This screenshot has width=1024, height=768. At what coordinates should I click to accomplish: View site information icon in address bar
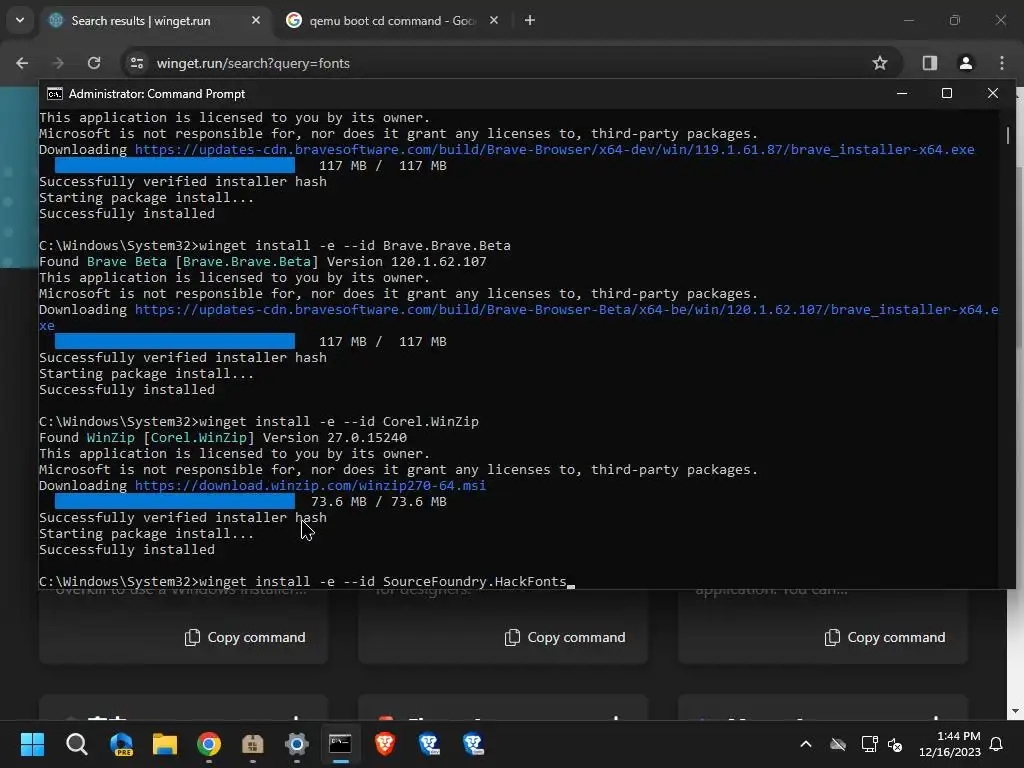(137, 63)
